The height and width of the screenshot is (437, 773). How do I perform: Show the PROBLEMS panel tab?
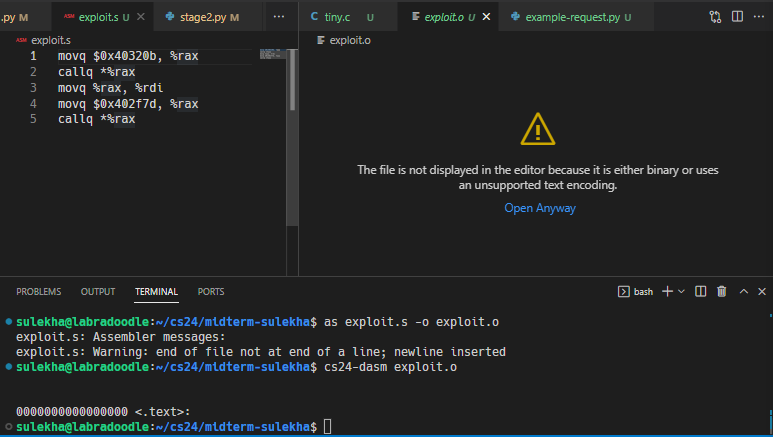pyautogui.click(x=38, y=291)
